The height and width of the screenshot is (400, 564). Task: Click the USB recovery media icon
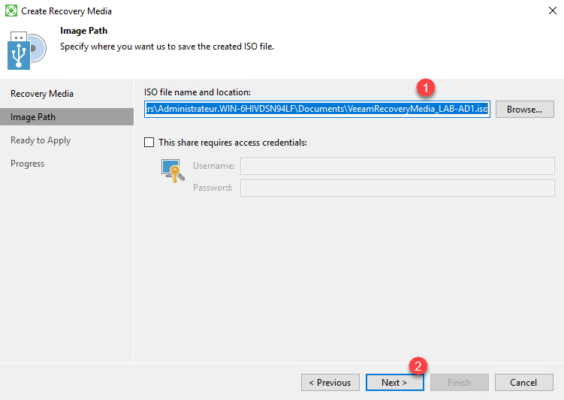[26, 51]
